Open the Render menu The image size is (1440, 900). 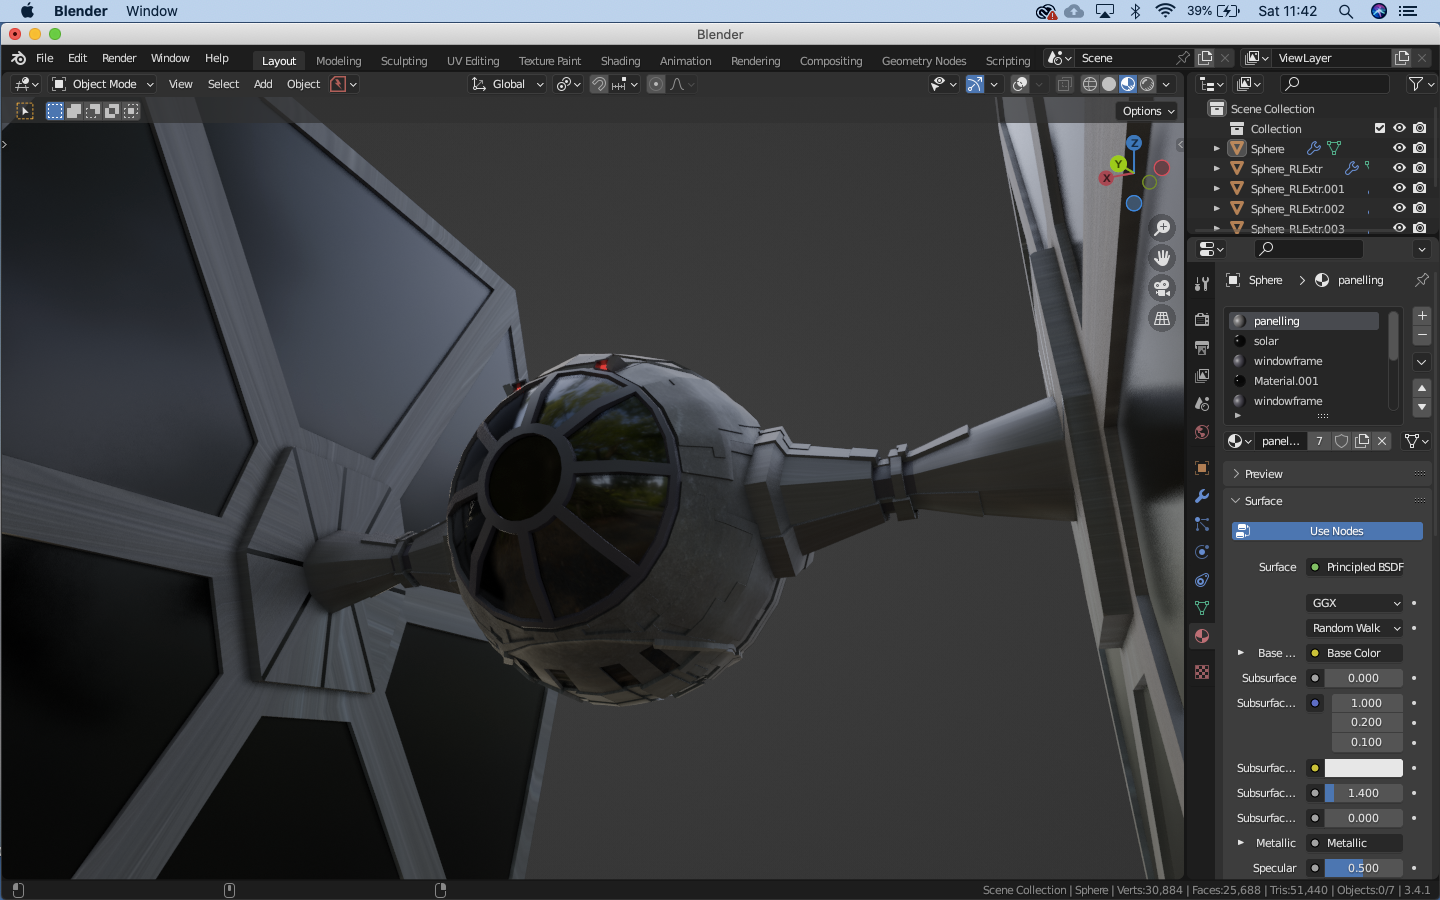(119, 58)
